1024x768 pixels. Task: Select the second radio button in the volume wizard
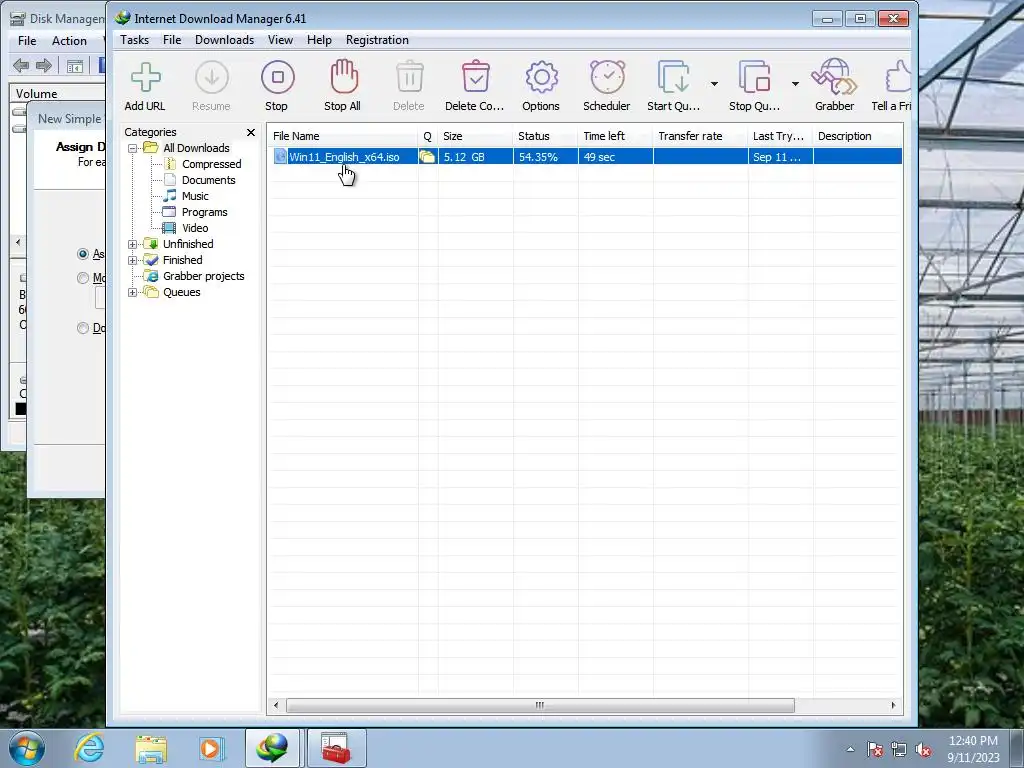tap(83, 278)
